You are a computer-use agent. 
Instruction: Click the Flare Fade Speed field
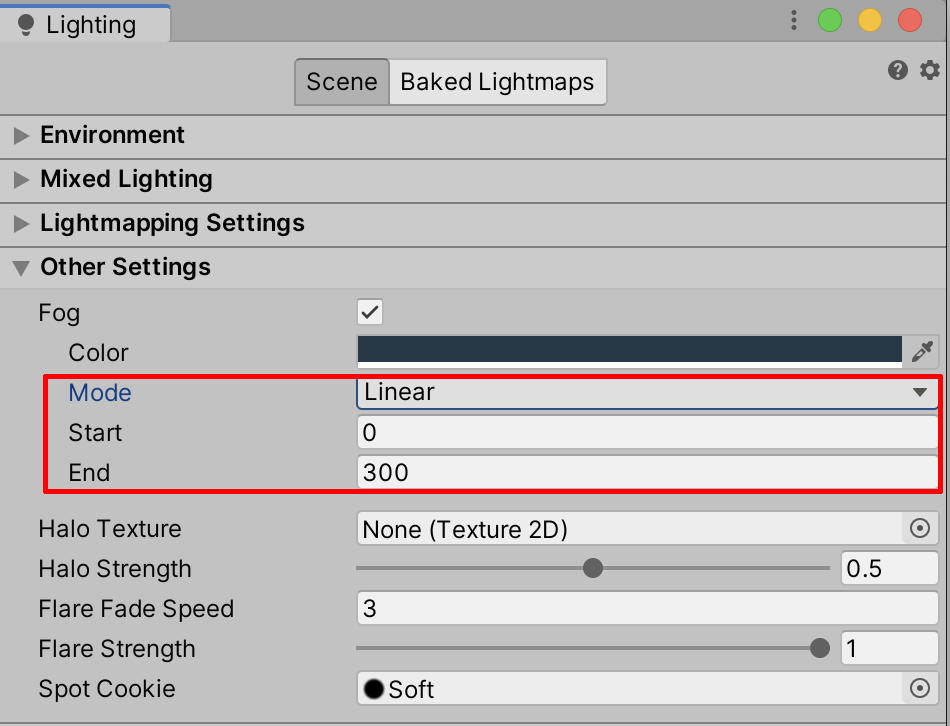click(x=646, y=609)
